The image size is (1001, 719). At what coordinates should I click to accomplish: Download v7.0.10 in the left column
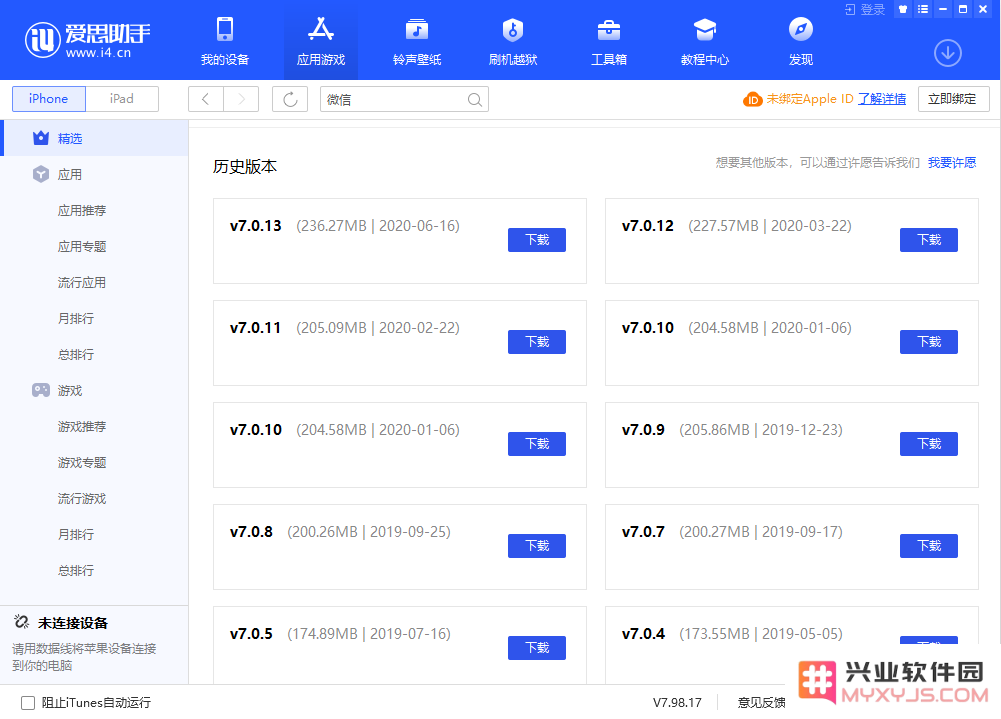537,444
